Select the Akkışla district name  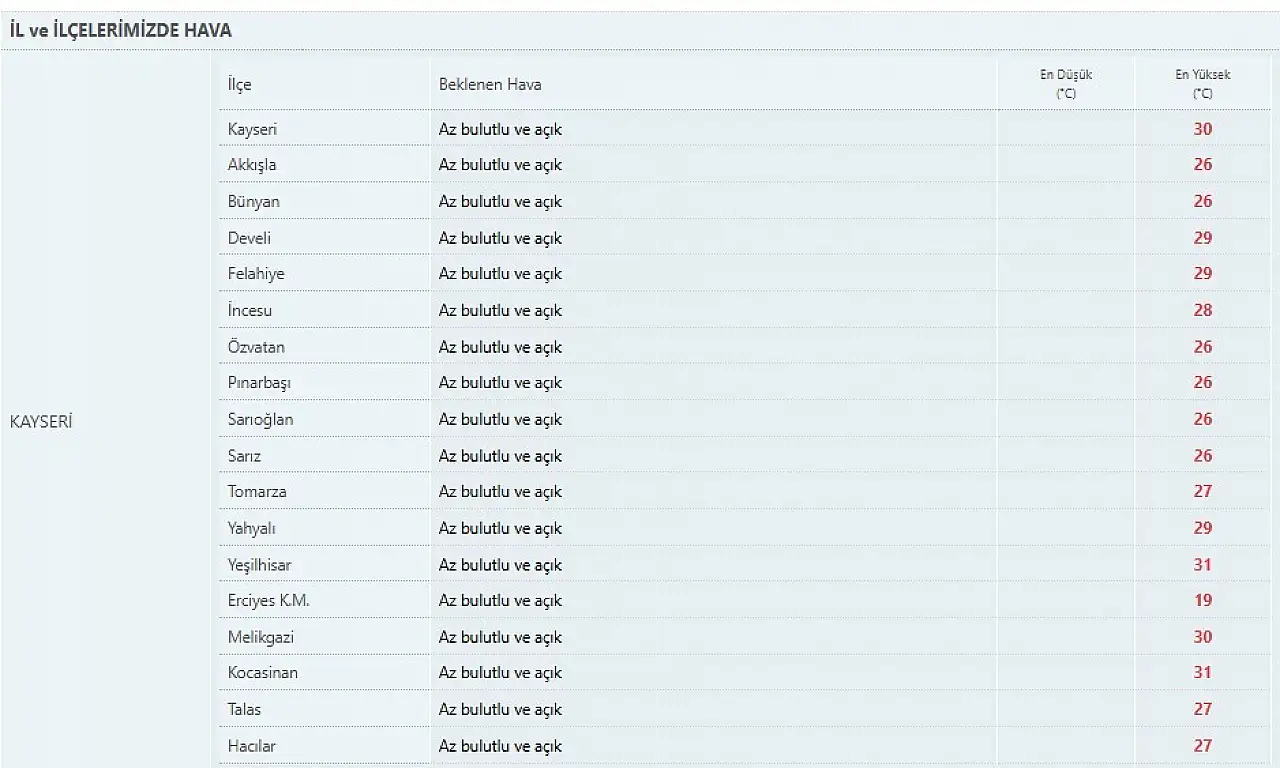point(252,165)
